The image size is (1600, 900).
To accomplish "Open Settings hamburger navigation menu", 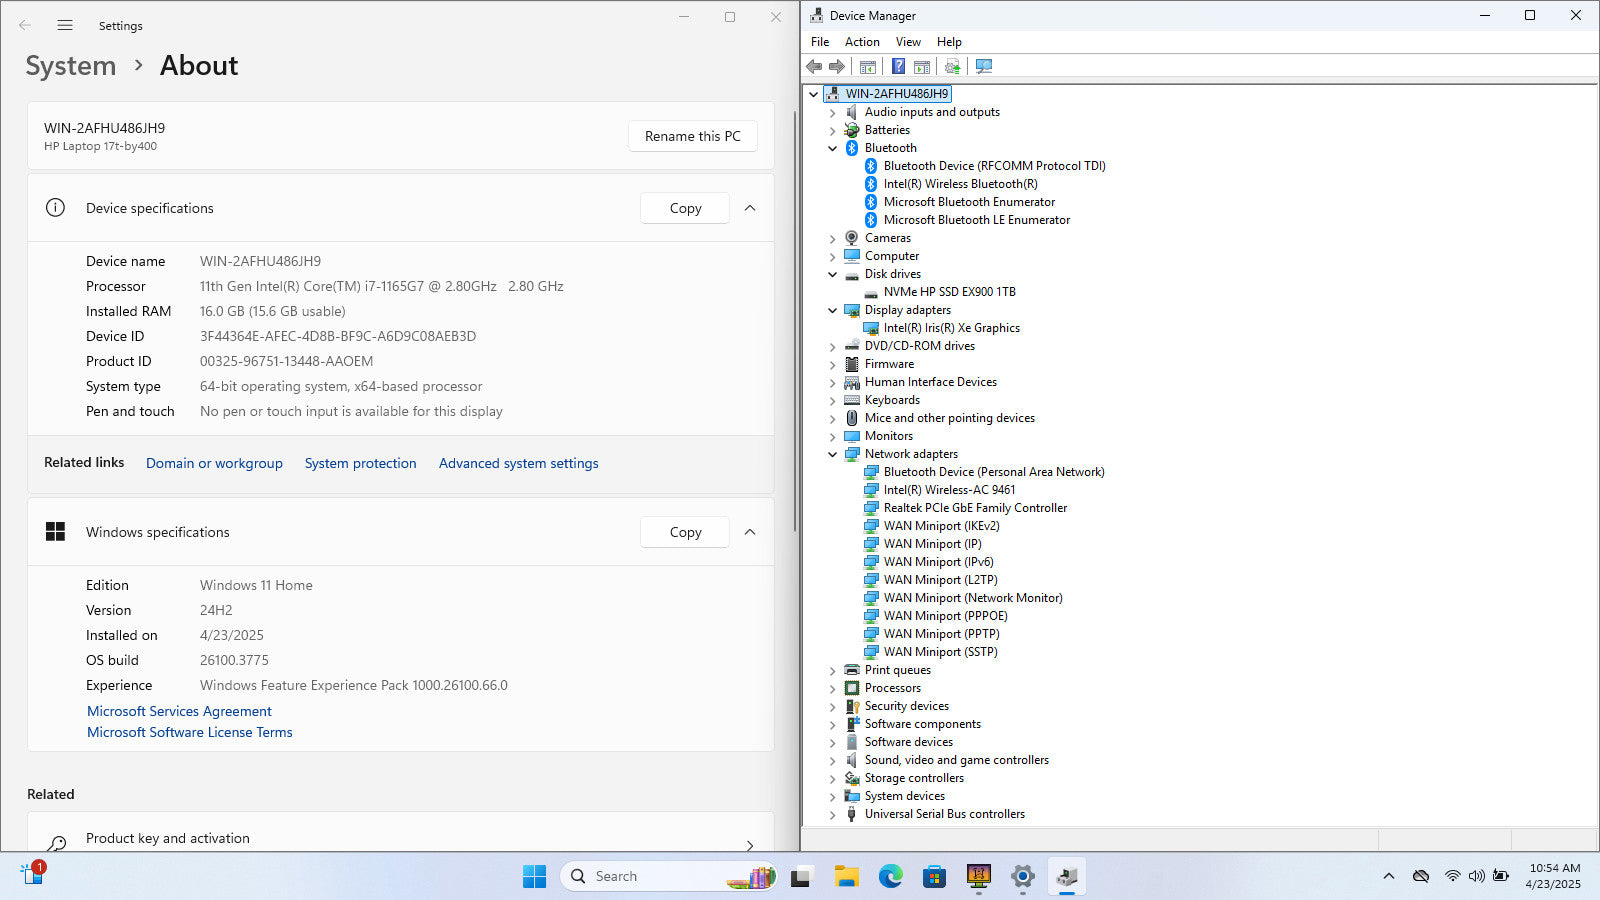I will 65,25.
